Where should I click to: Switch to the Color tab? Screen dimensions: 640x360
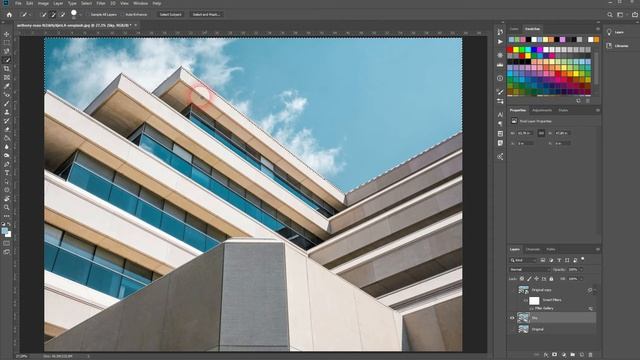514,29
